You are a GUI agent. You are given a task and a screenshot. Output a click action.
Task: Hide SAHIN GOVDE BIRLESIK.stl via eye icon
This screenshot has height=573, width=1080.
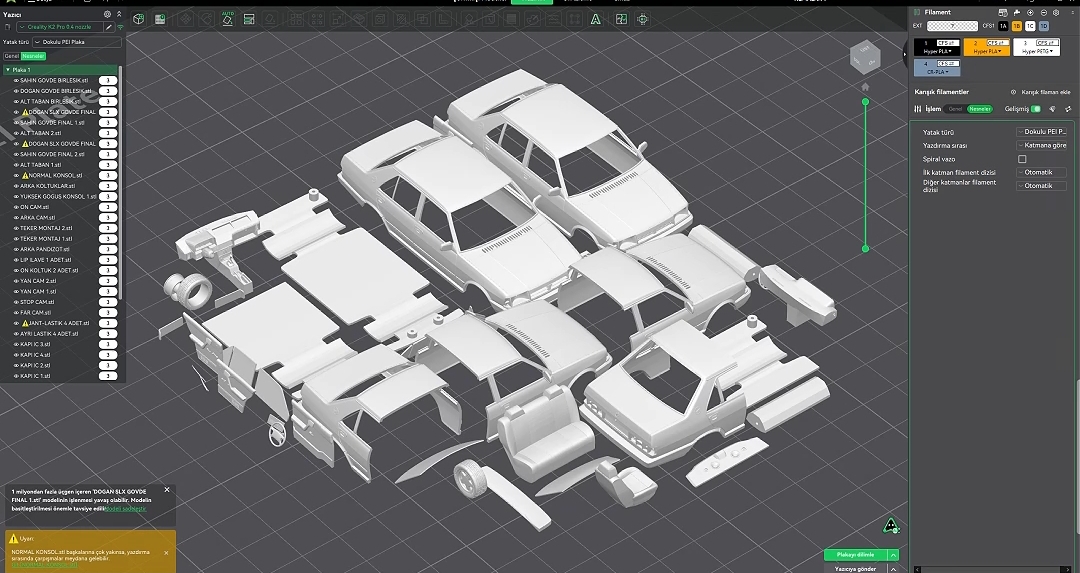coord(17,81)
